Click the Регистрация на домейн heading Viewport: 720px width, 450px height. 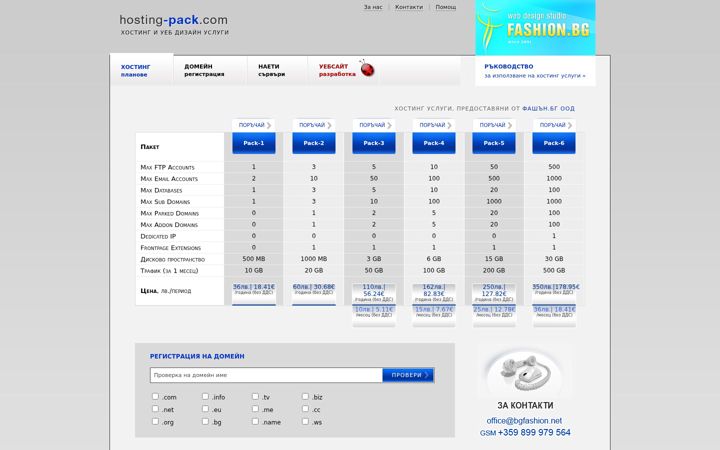coord(197,356)
